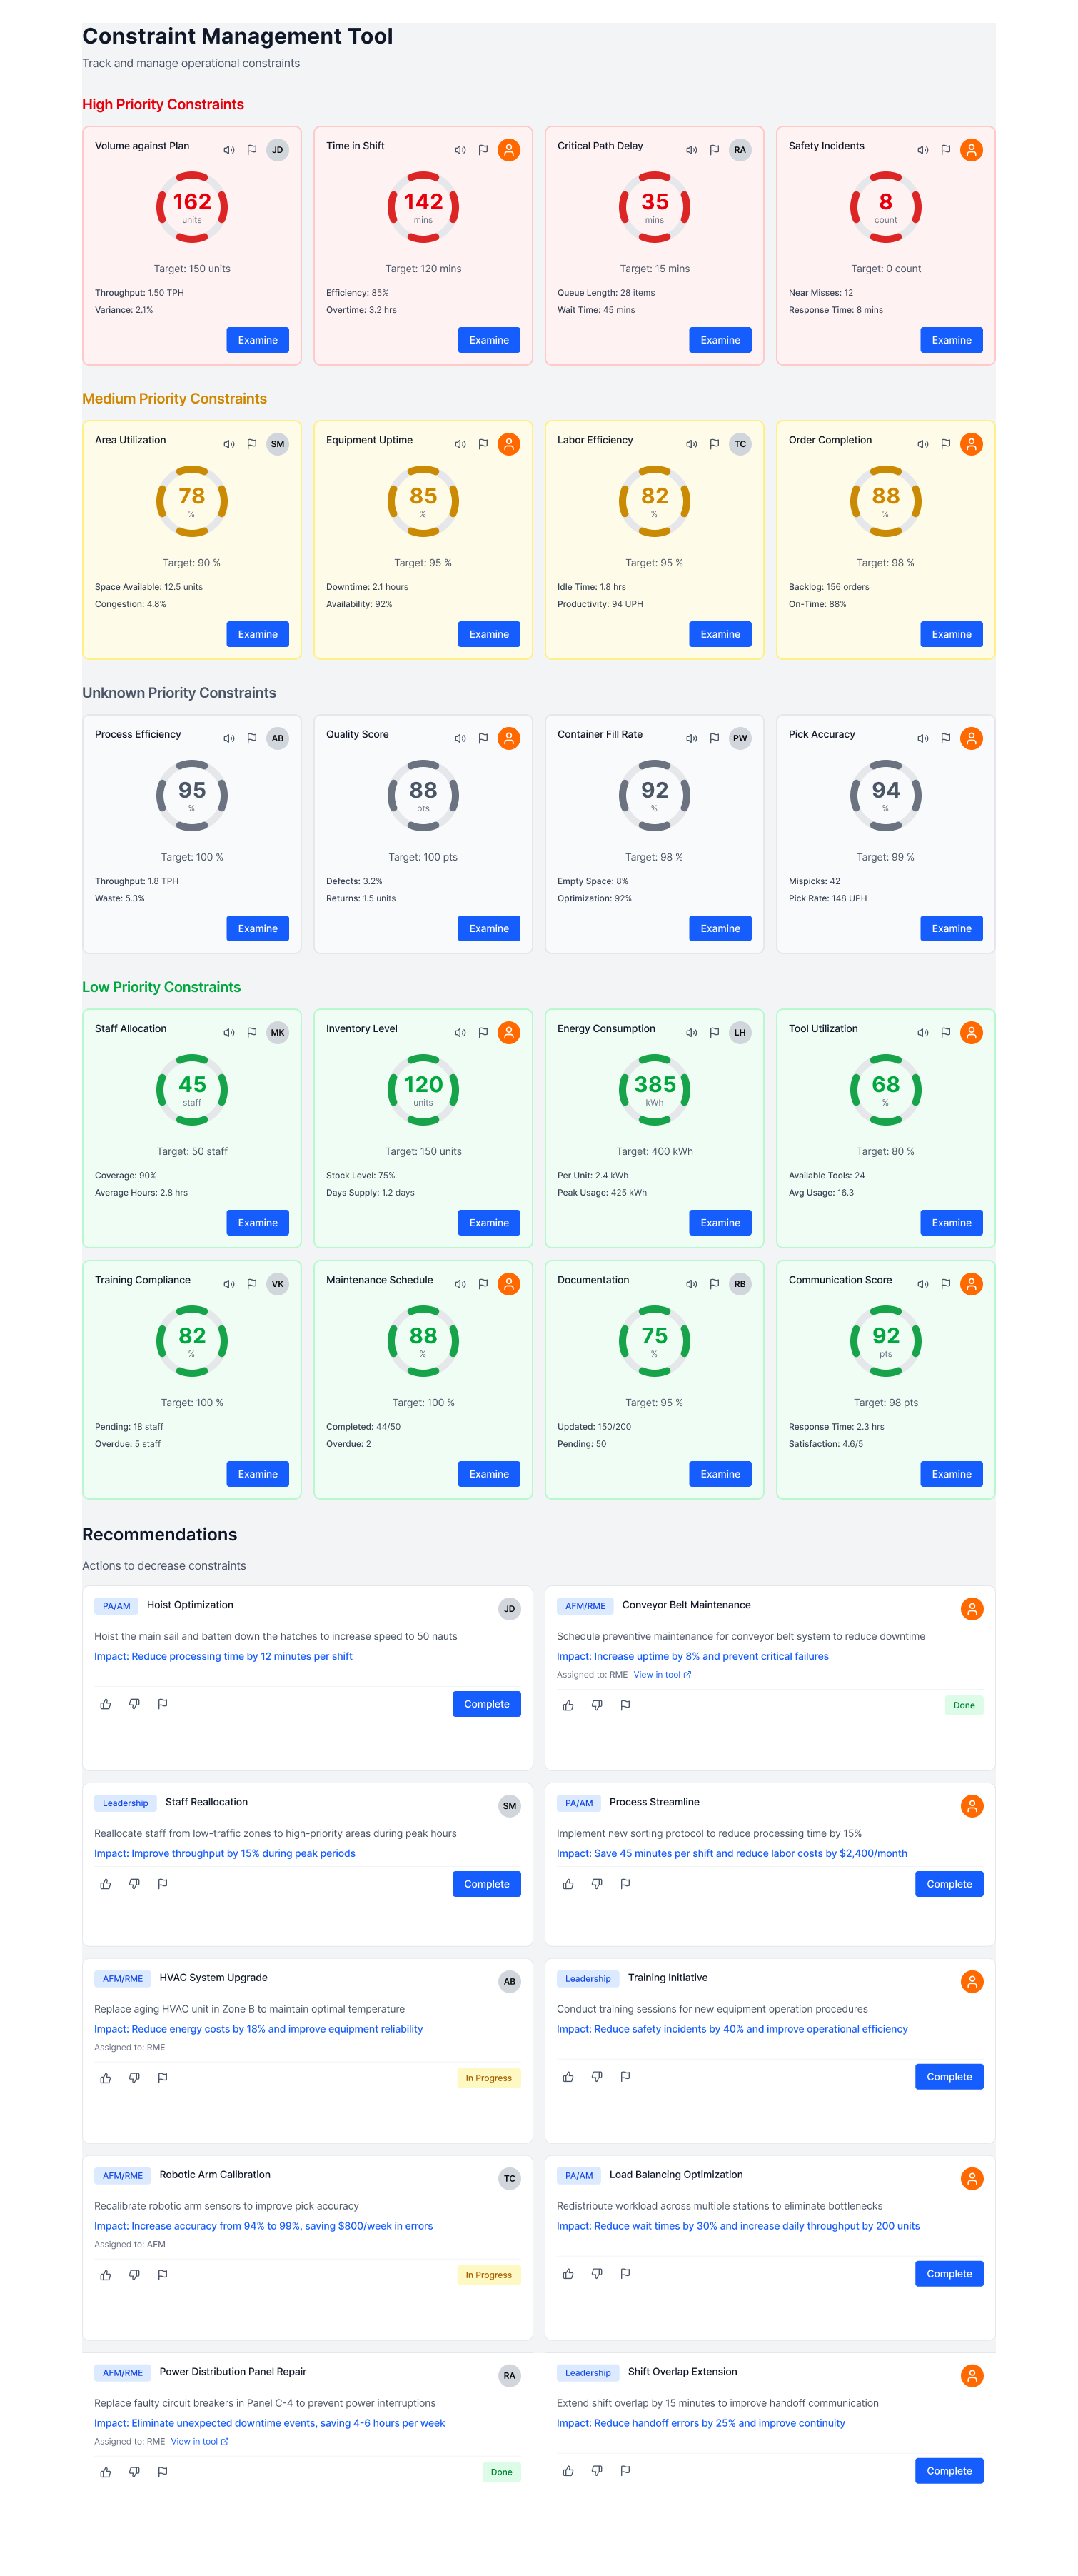1078x2576 pixels.
Task: Flag the Training Compliance constraint
Action: pyautogui.click(x=252, y=1284)
